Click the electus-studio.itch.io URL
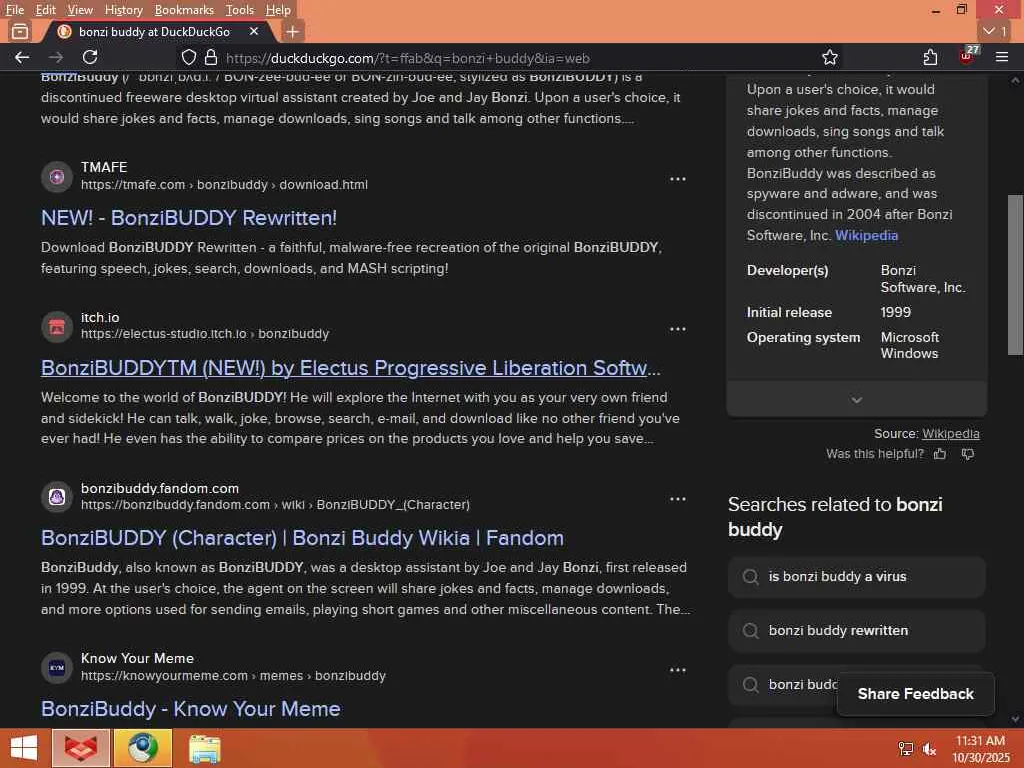 tap(205, 334)
